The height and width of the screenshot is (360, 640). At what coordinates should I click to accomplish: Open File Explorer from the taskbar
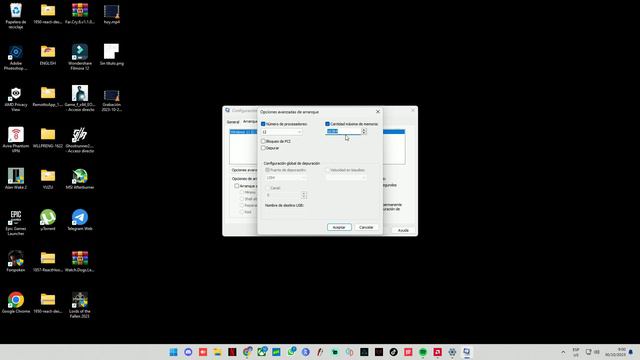[x=218, y=352]
